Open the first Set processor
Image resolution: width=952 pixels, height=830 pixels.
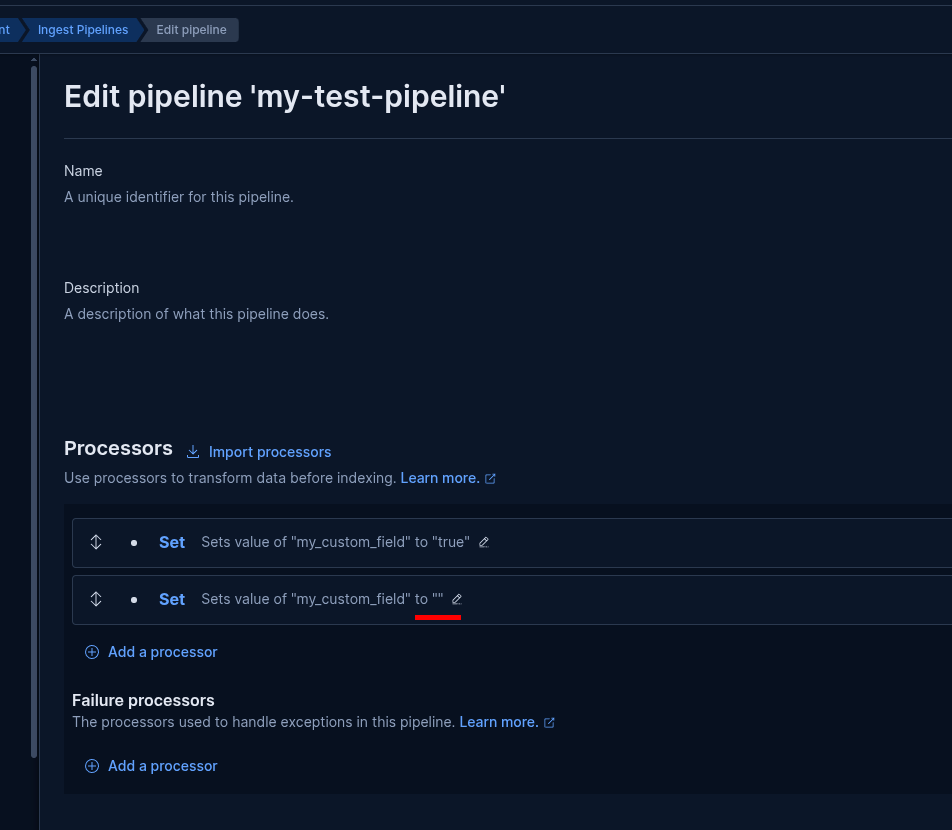[172, 542]
